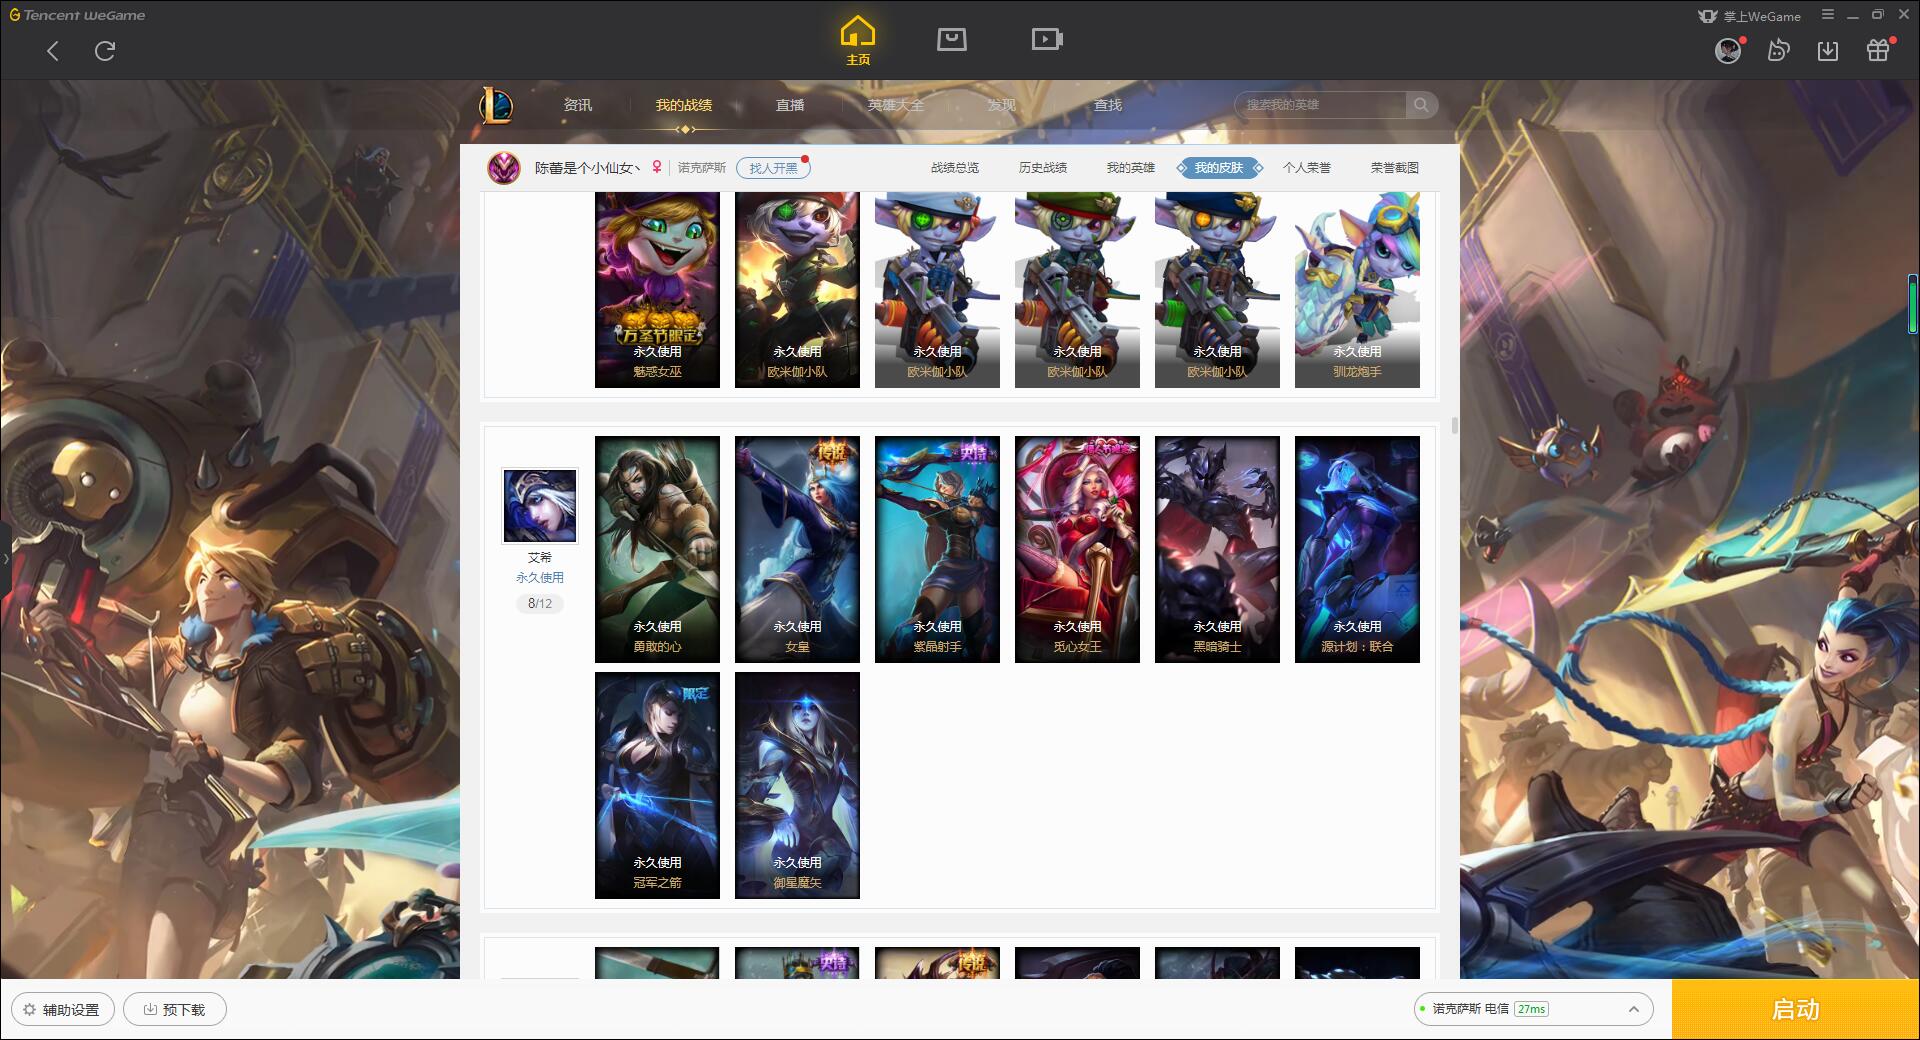Focus the 搜索我的英雄 search field
This screenshot has height=1040, width=1920.
point(1320,105)
